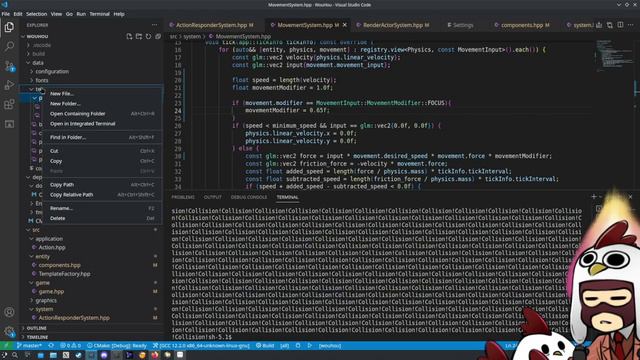Click master branch in status bar
This screenshot has height=360, width=640.
point(29,345)
